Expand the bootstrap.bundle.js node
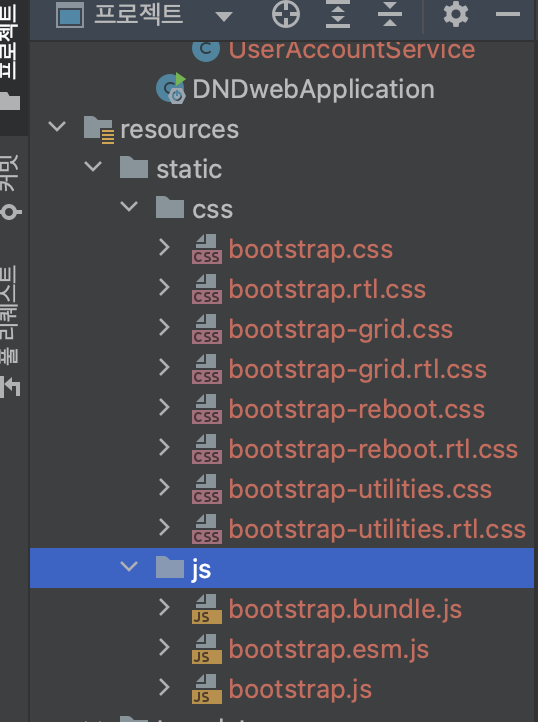 click(x=164, y=608)
